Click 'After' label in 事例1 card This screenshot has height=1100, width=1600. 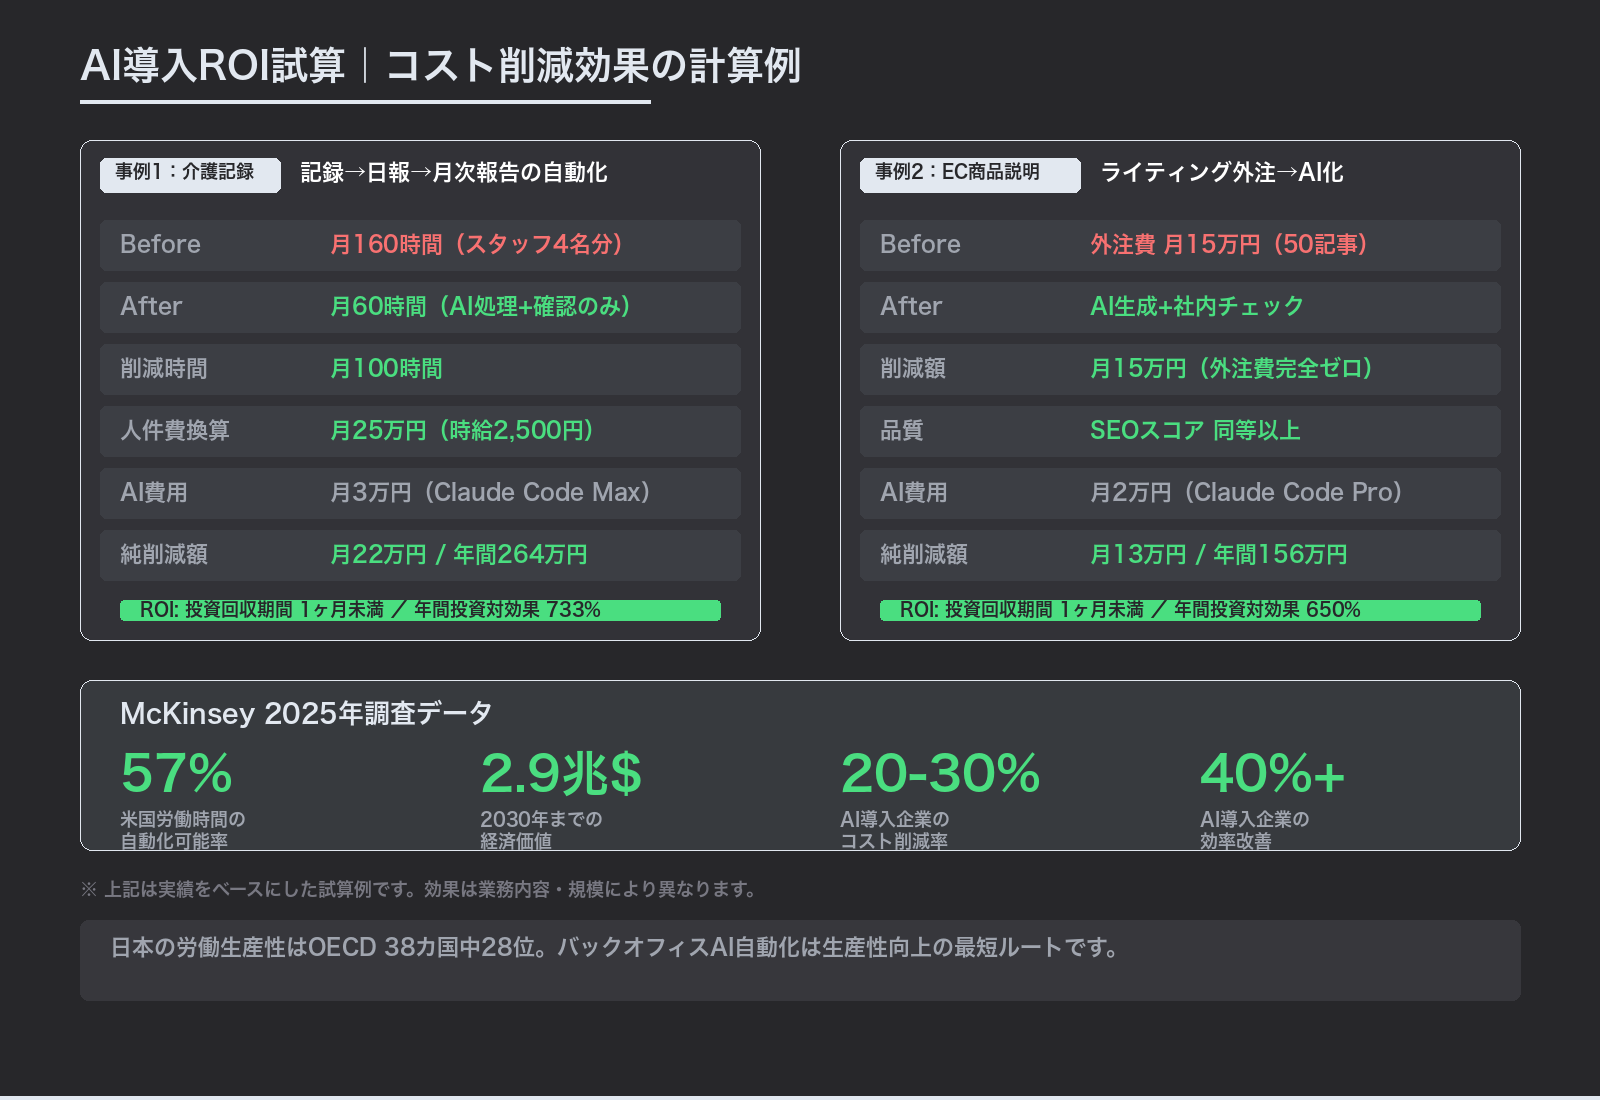151,307
